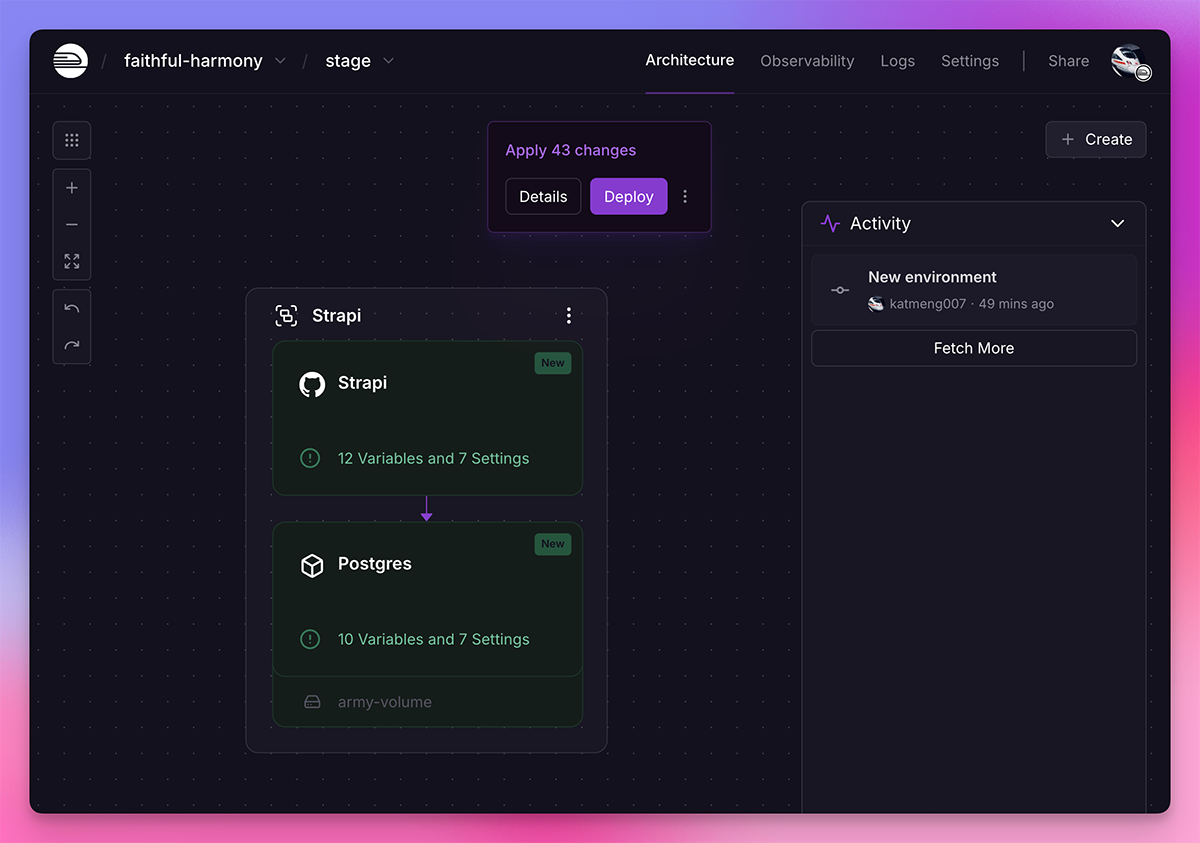Zoom in with the plus icon

pos(72,188)
